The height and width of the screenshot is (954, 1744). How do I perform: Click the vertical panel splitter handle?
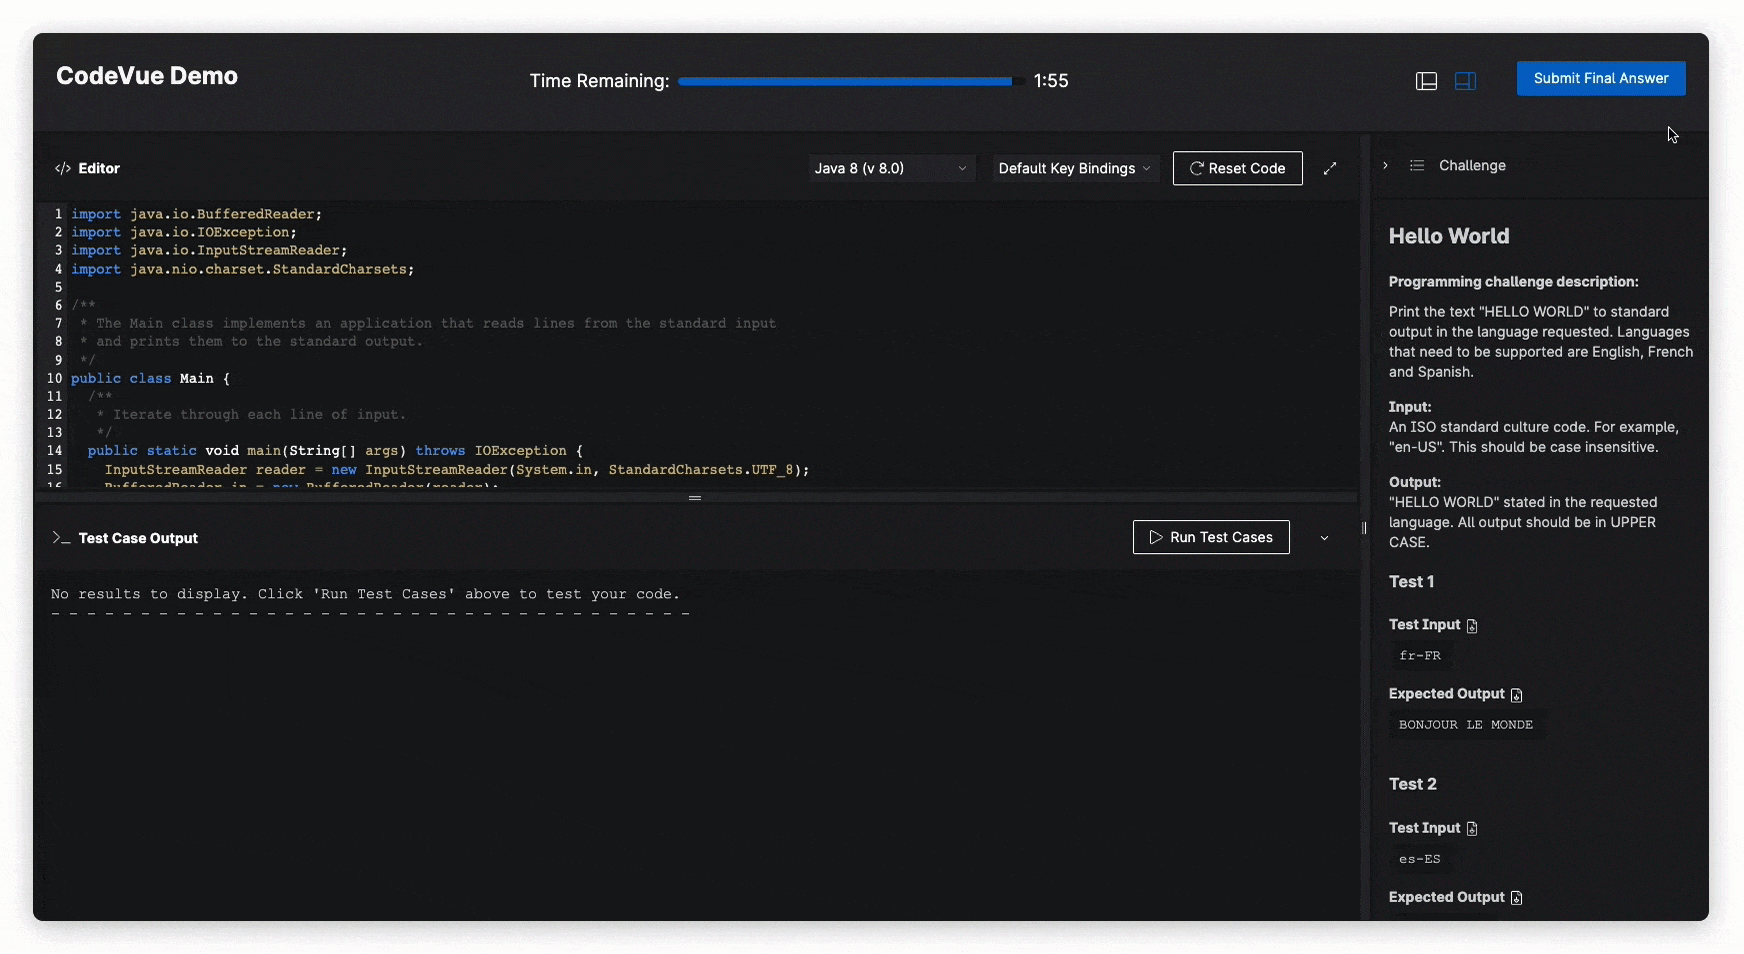pos(1364,528)
